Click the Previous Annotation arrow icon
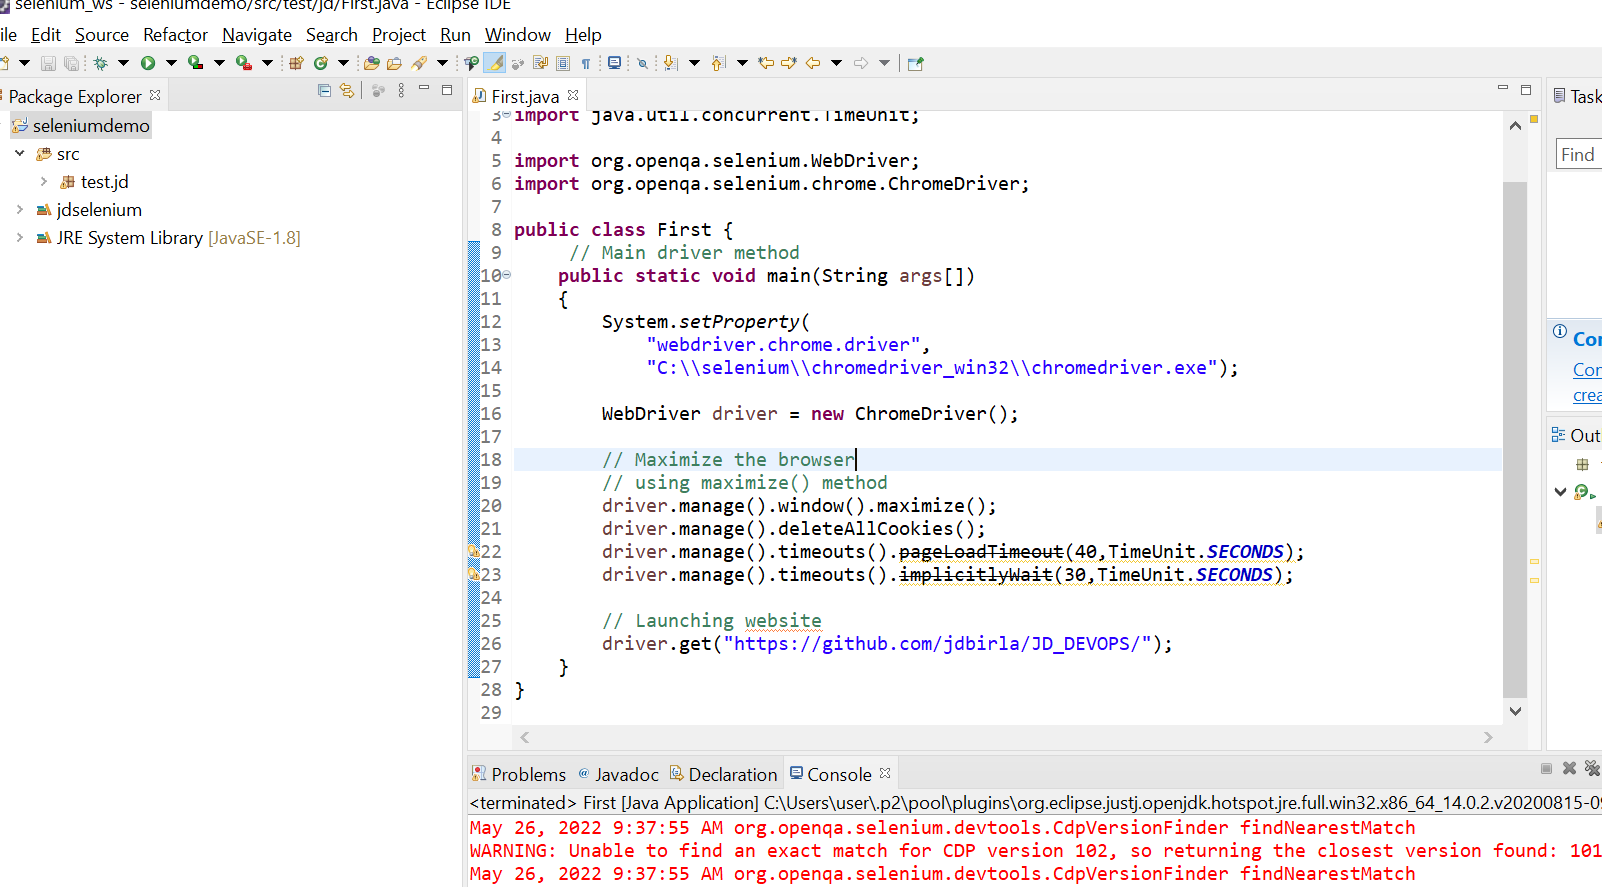Screen dimensions: 1602x887 click(718, 63)
